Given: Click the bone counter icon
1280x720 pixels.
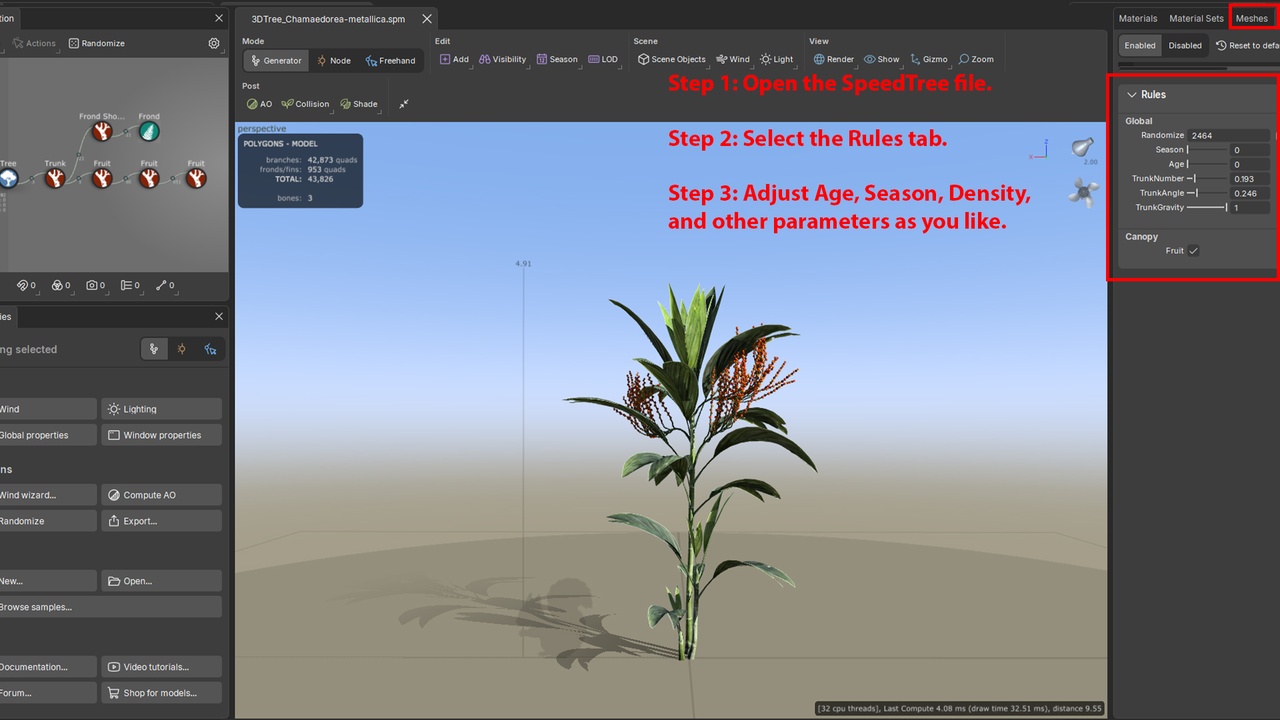Looking at the screenshot, I should click(167, 285).
